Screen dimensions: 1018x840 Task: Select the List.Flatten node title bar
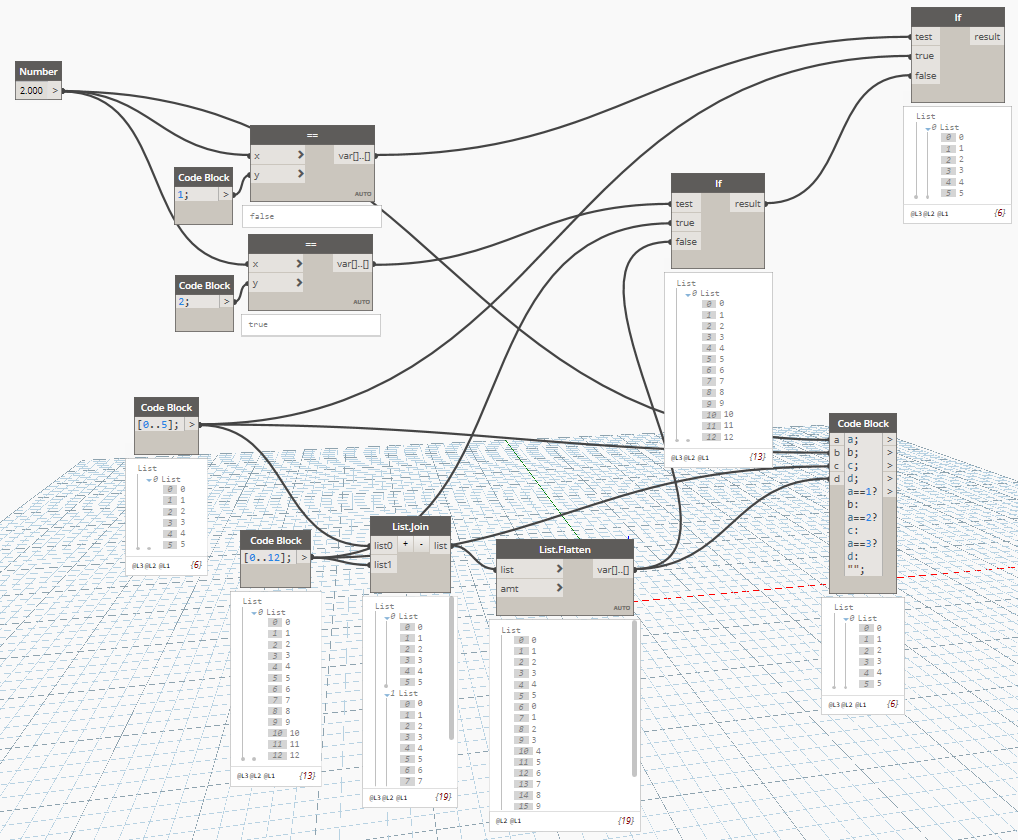pos(564,549)
